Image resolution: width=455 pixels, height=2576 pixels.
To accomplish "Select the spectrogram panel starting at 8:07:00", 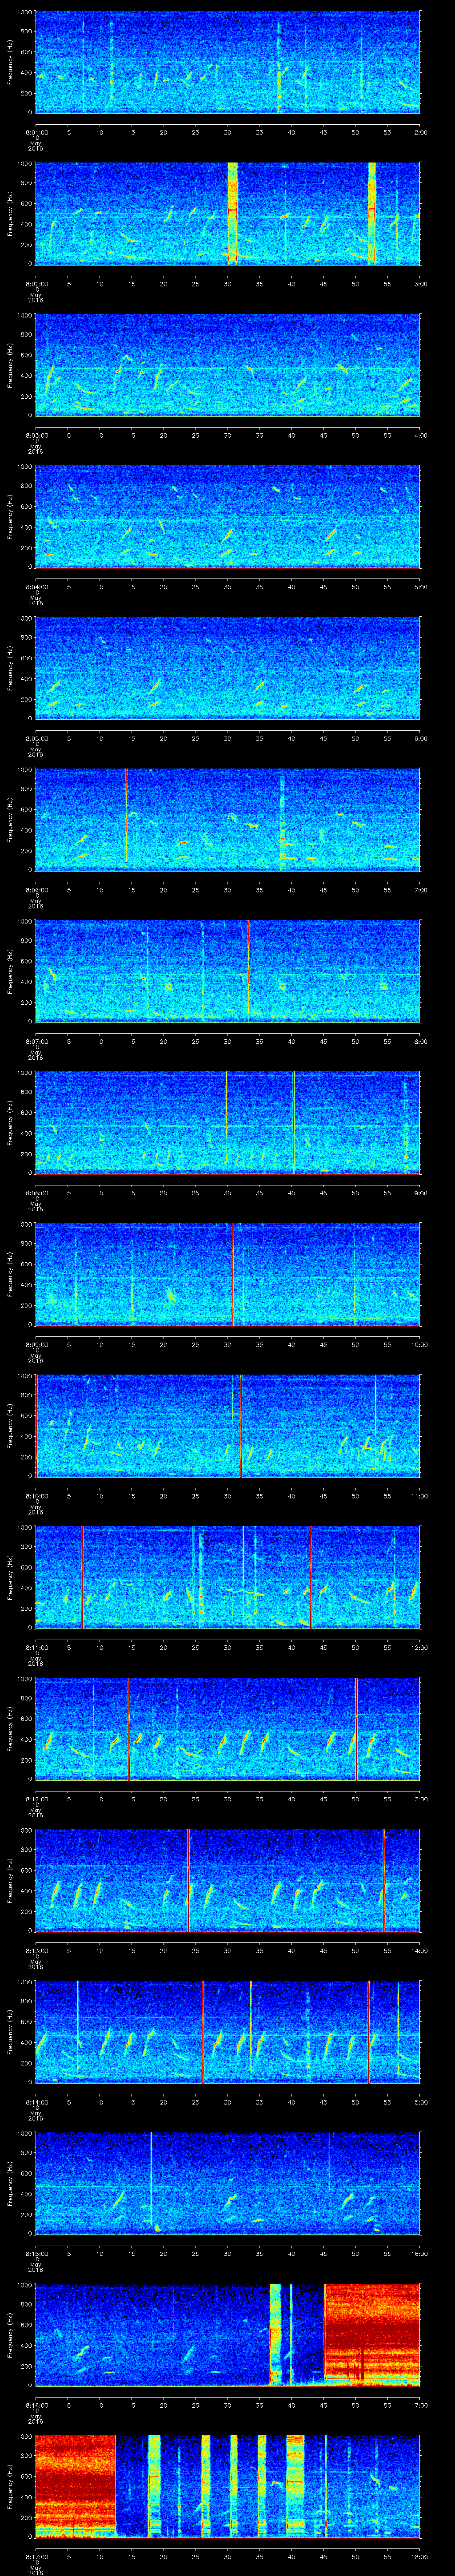I will (228, 971).
